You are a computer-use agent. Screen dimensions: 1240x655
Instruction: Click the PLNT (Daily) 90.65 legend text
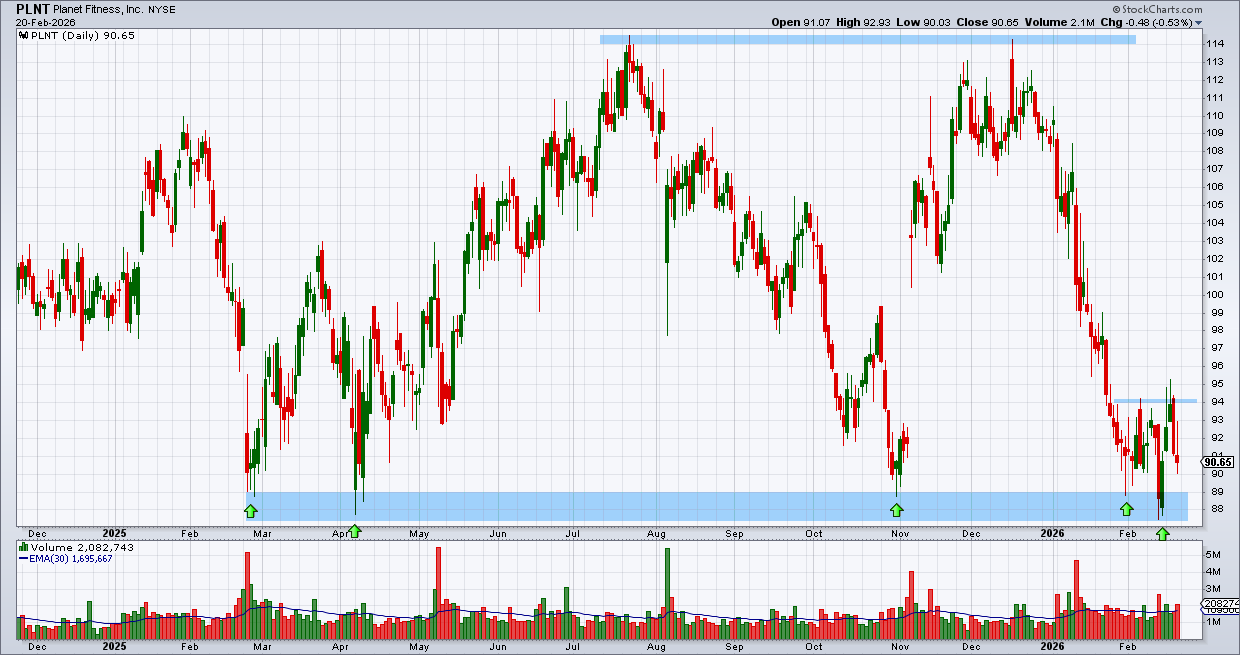point(82,36)
